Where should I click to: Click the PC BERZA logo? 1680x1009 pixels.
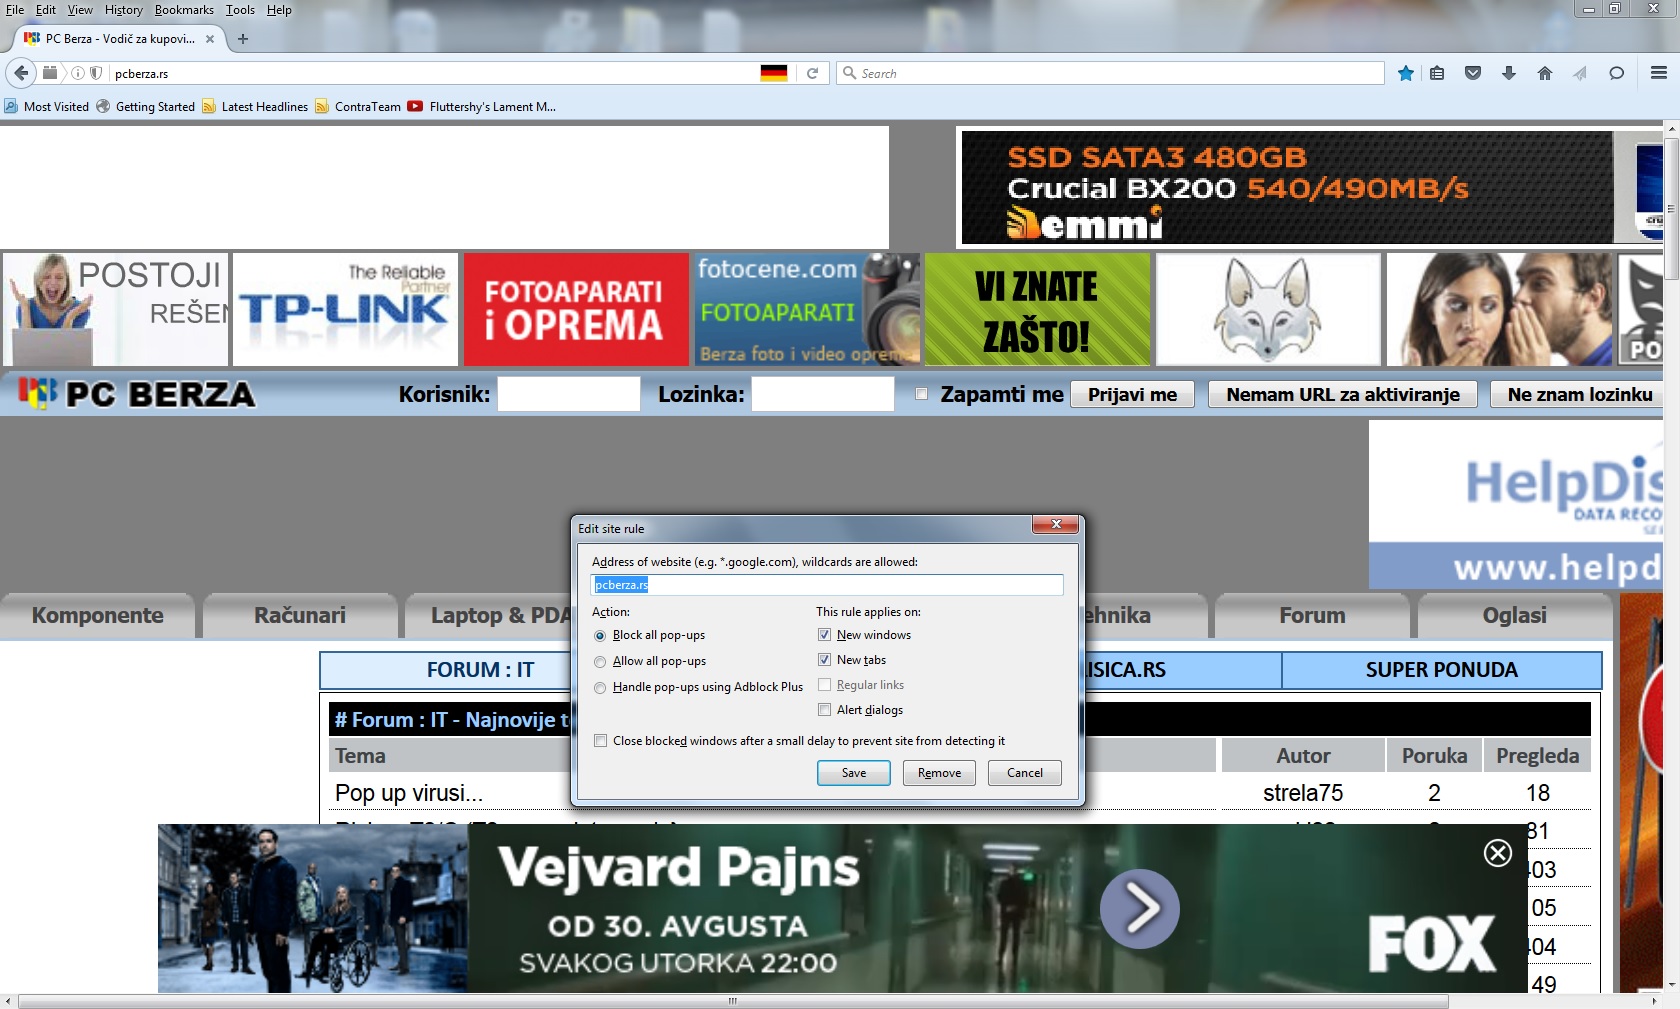click(x=137, y=394)
